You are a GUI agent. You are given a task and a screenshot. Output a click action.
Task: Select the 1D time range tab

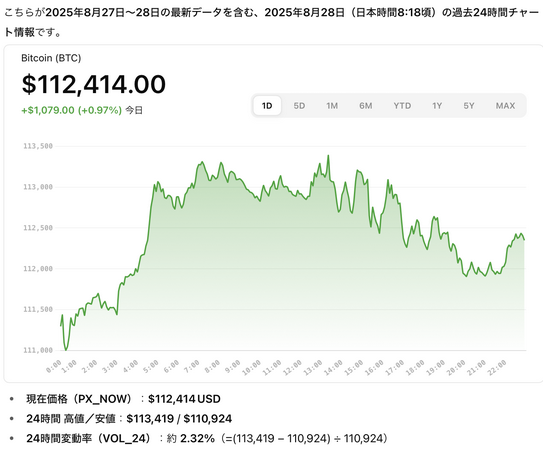[x=267, y=106]
